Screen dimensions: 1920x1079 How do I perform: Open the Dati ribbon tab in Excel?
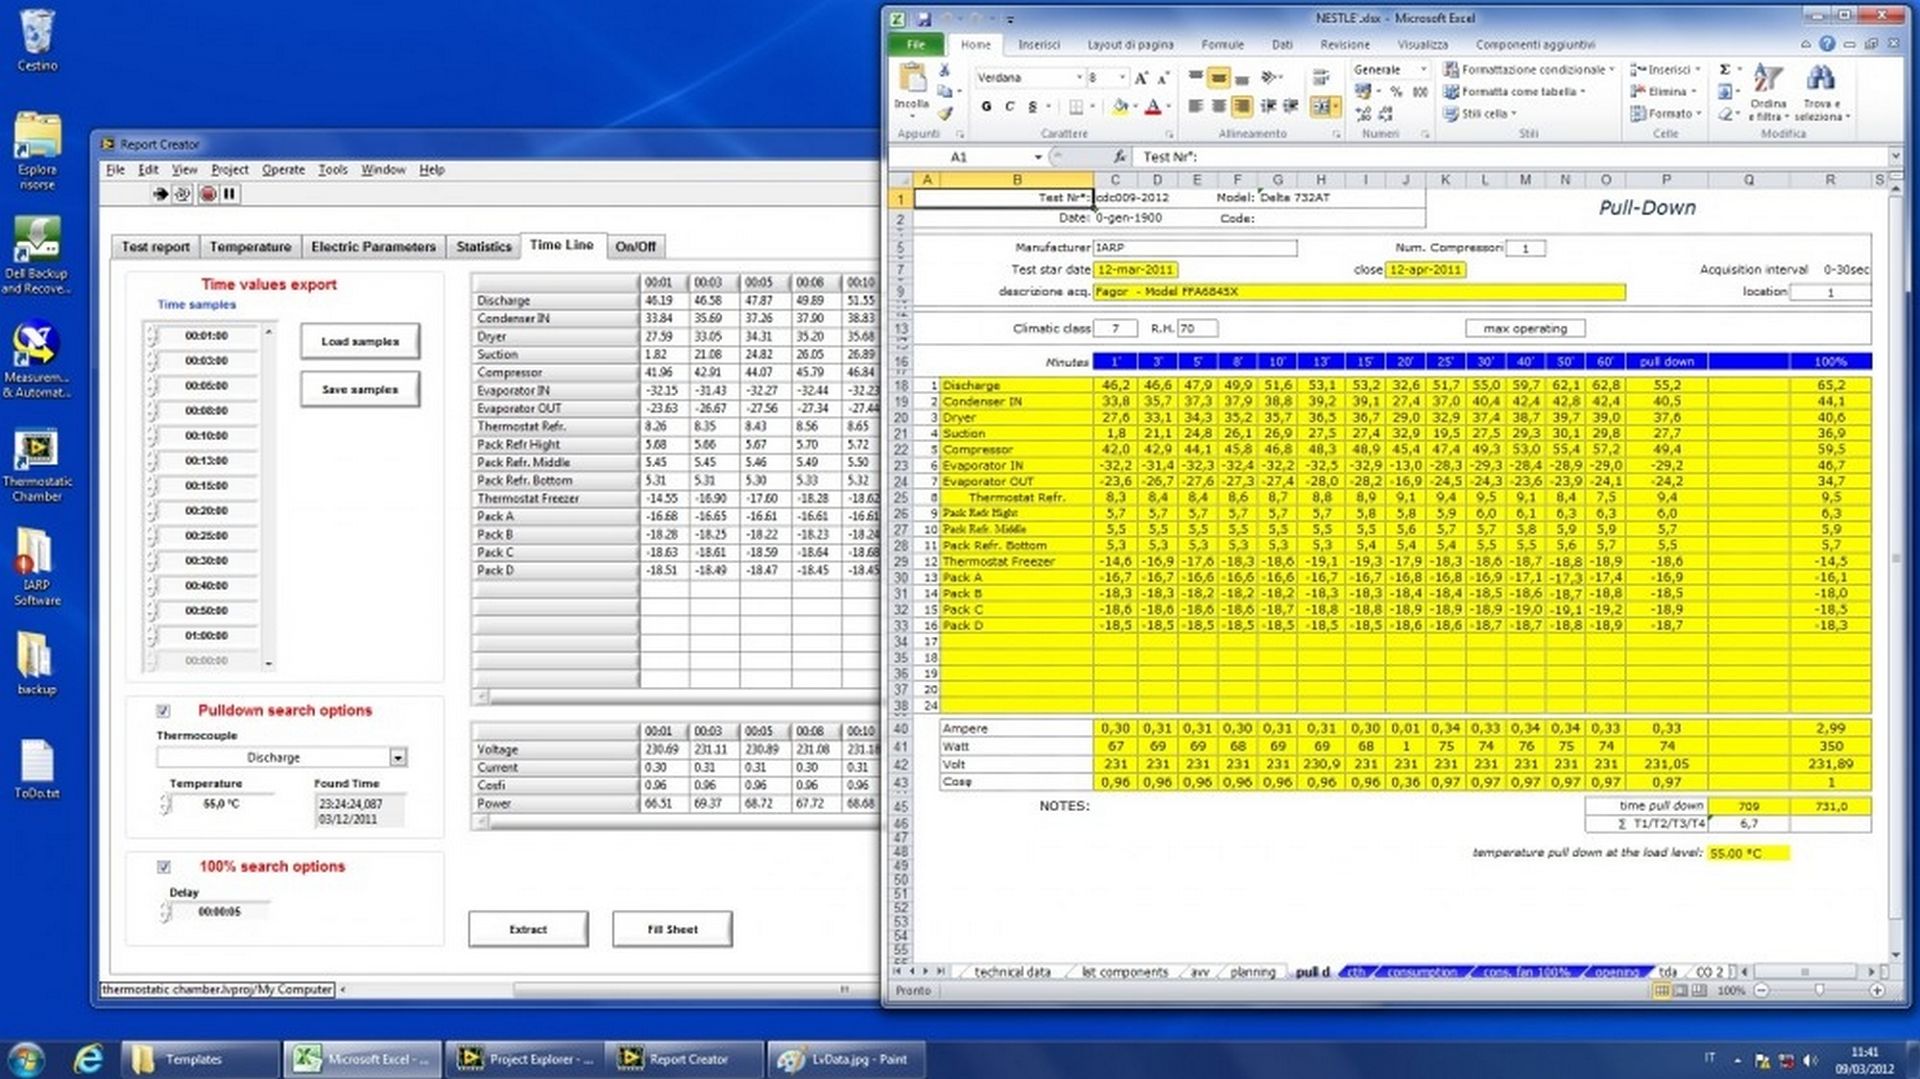tap(1282, 45)
